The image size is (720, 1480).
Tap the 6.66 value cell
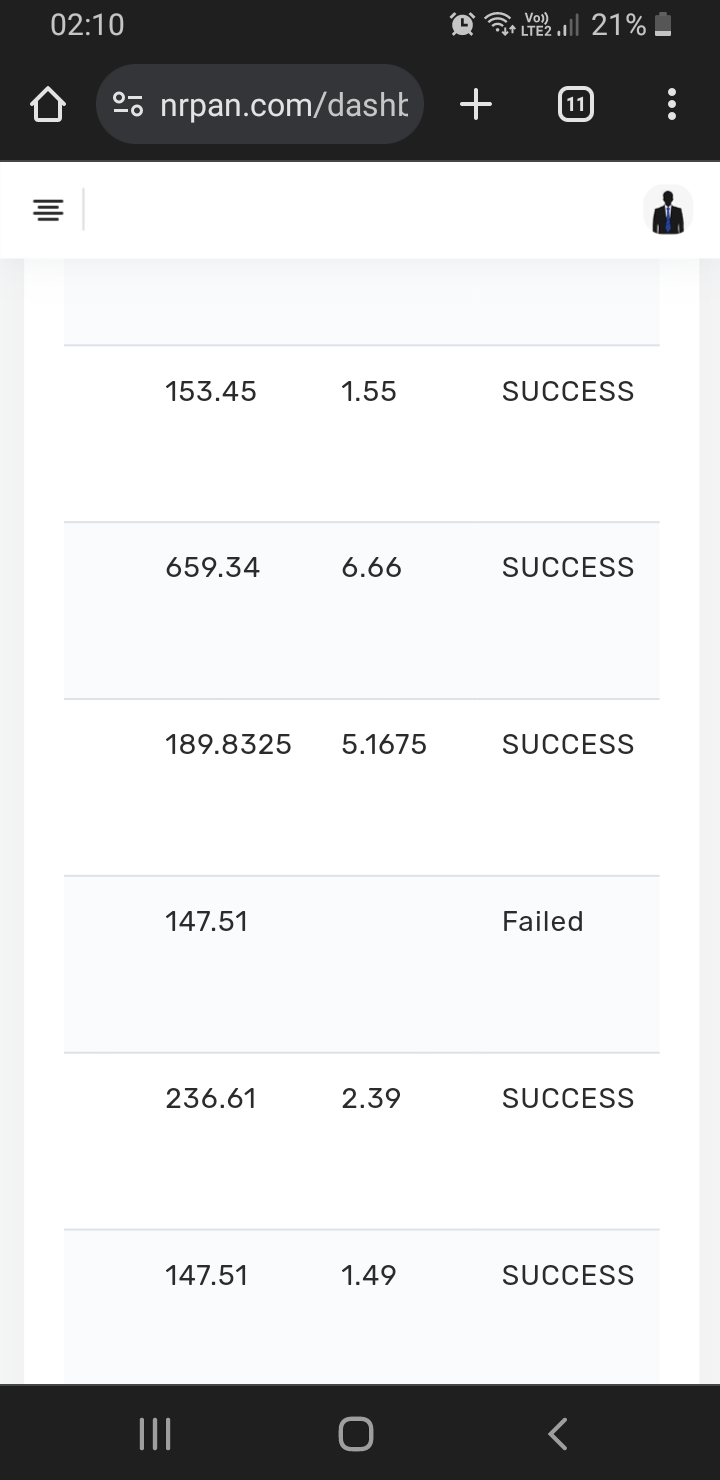pos(371,567)
